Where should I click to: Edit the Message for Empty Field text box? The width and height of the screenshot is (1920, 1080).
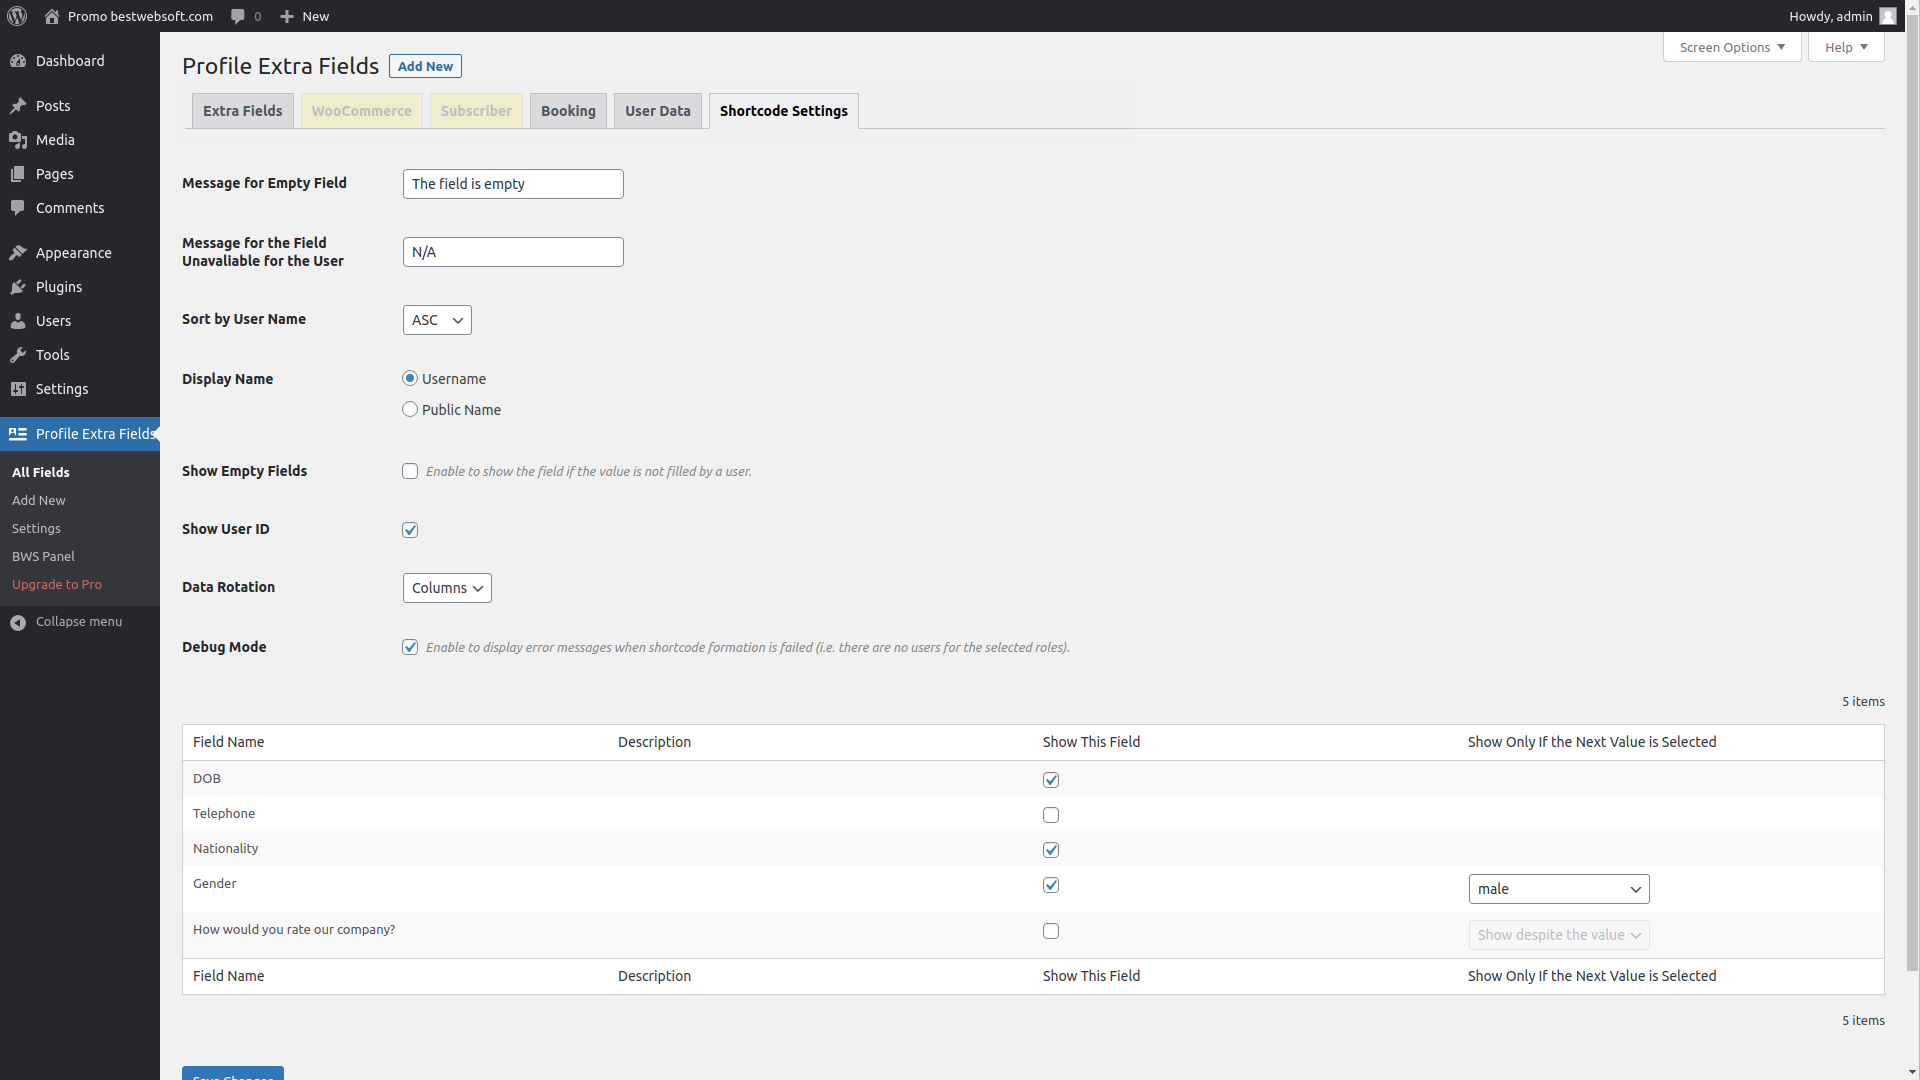(x=512, y=184)
